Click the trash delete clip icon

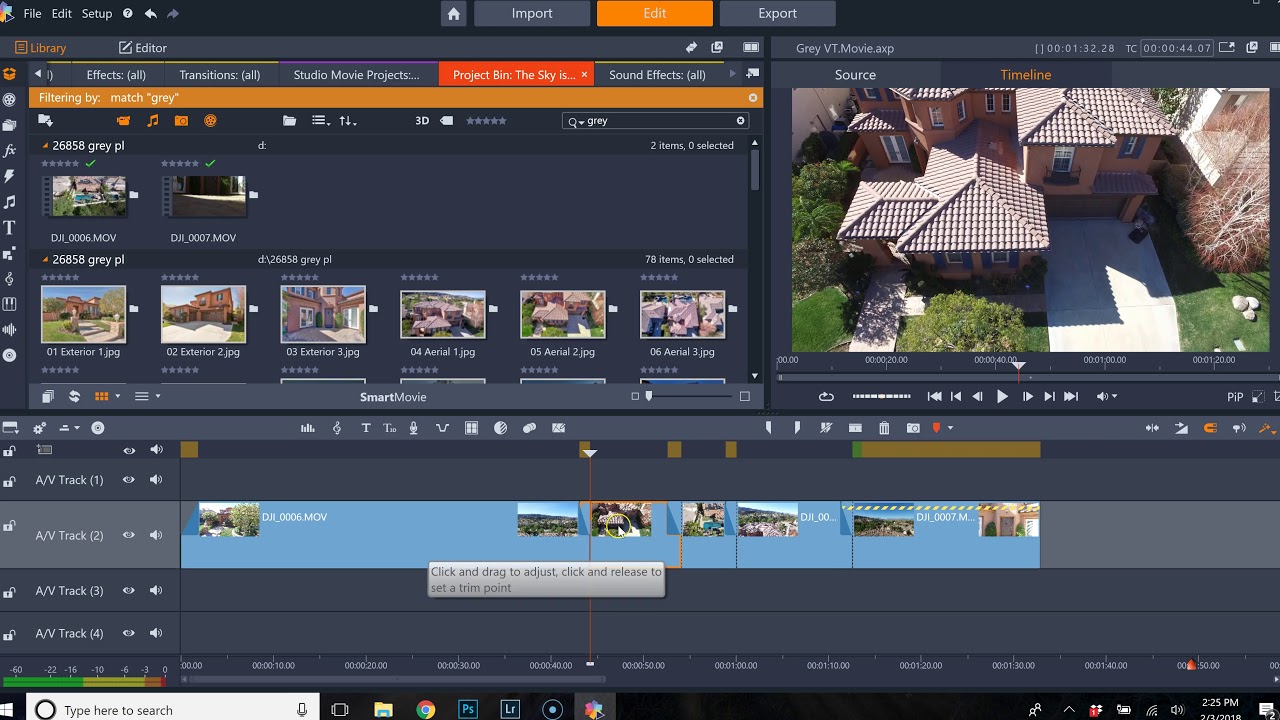(x=884, y=428)
